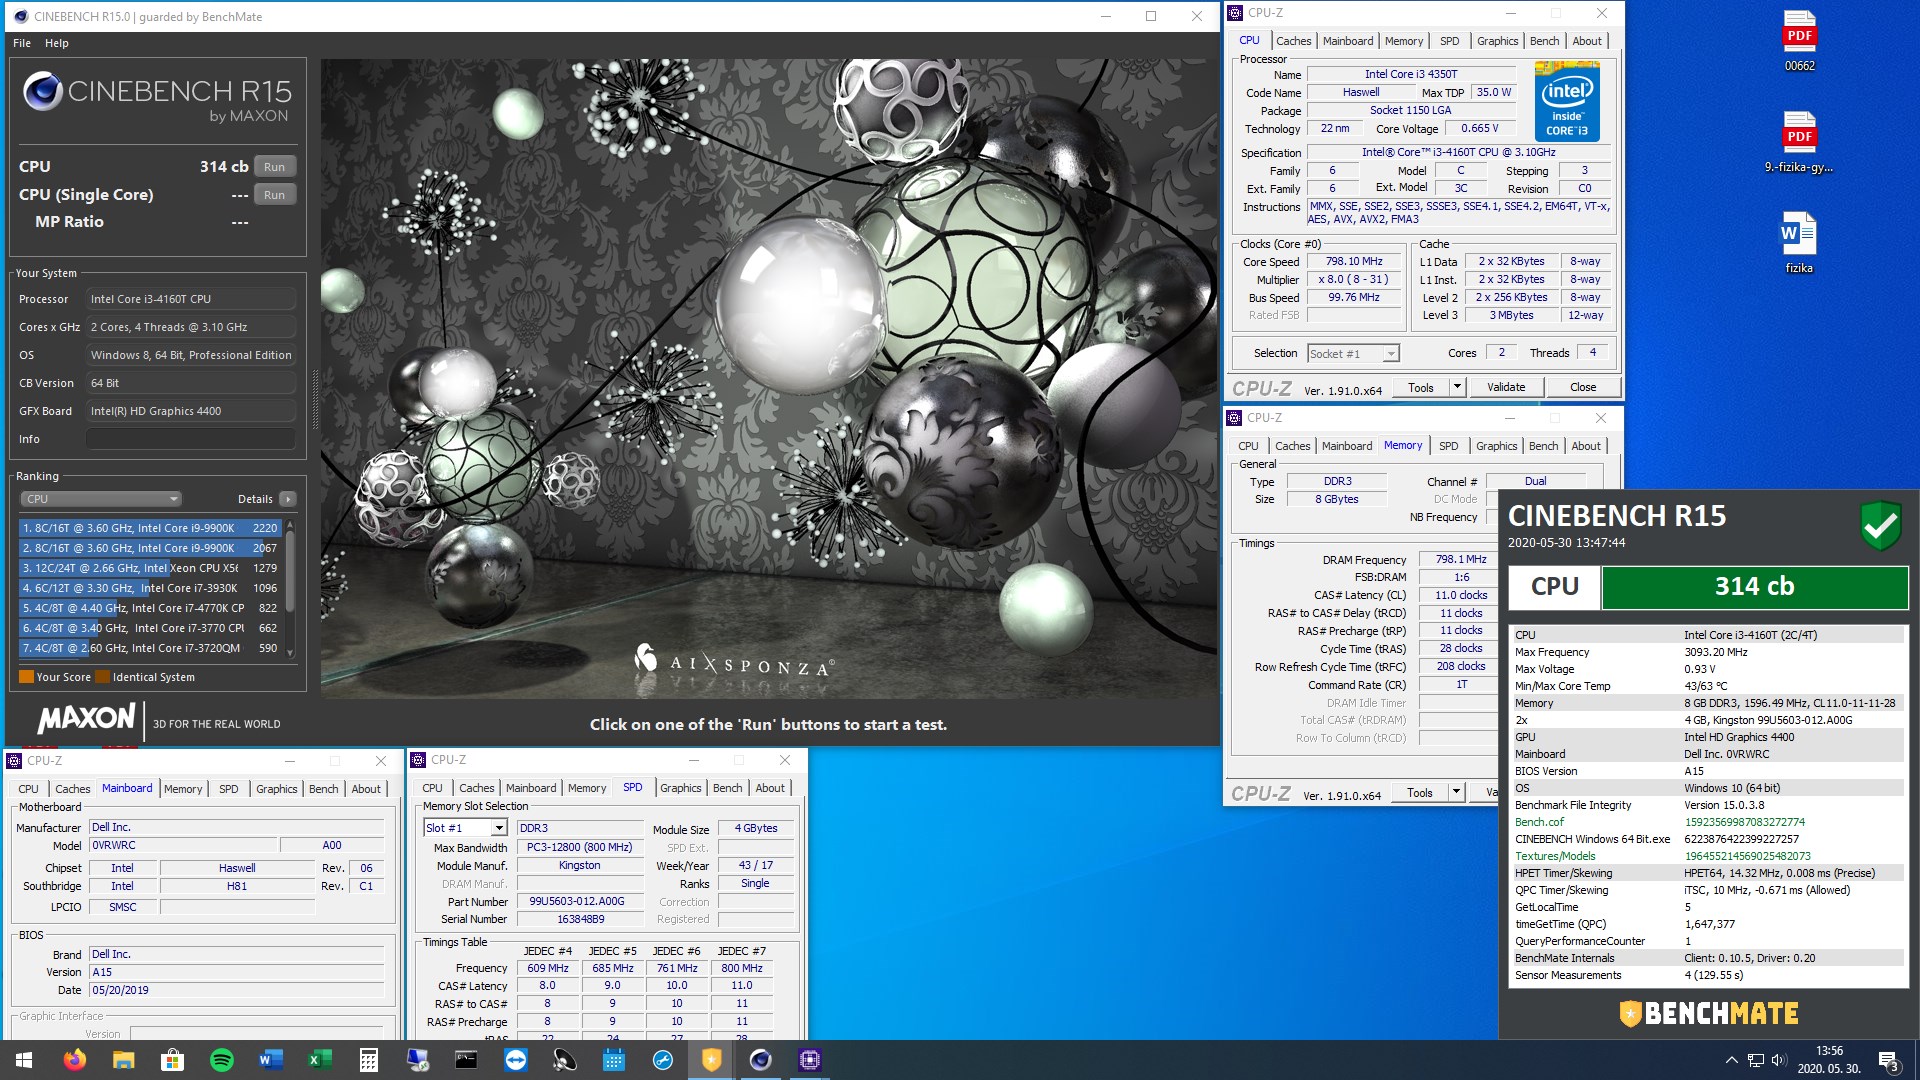
Task: Click Close button in CPU-Z CPU window
Action: coord(1583,387)
